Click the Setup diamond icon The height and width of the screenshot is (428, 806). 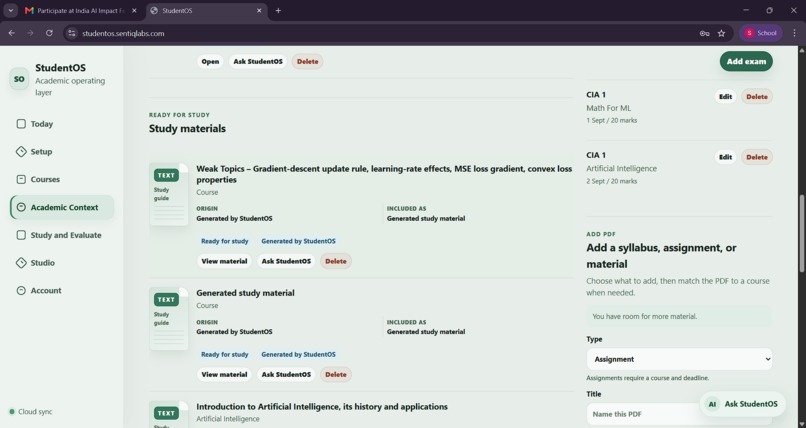tap(21, 152)
